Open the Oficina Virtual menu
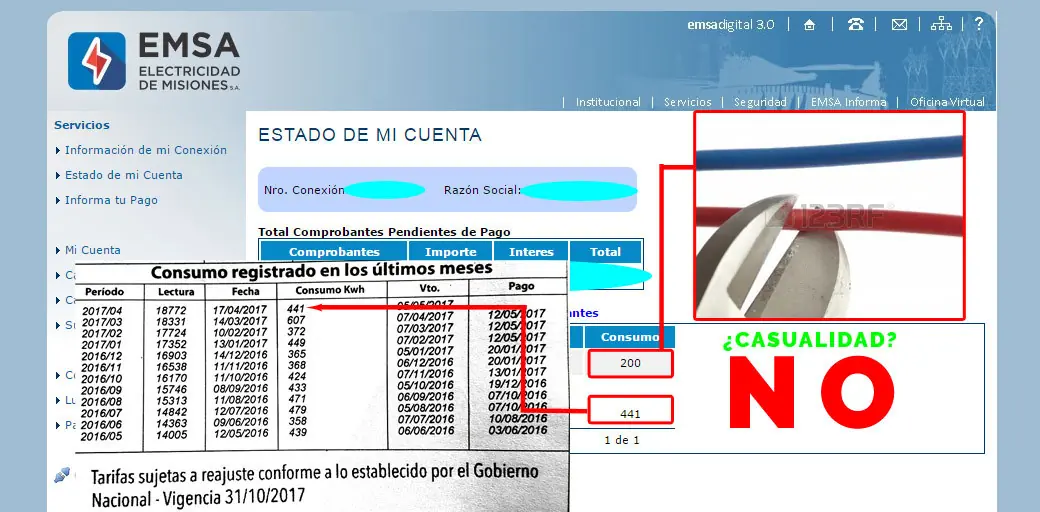1040x512 pixels. click(947, 102)
